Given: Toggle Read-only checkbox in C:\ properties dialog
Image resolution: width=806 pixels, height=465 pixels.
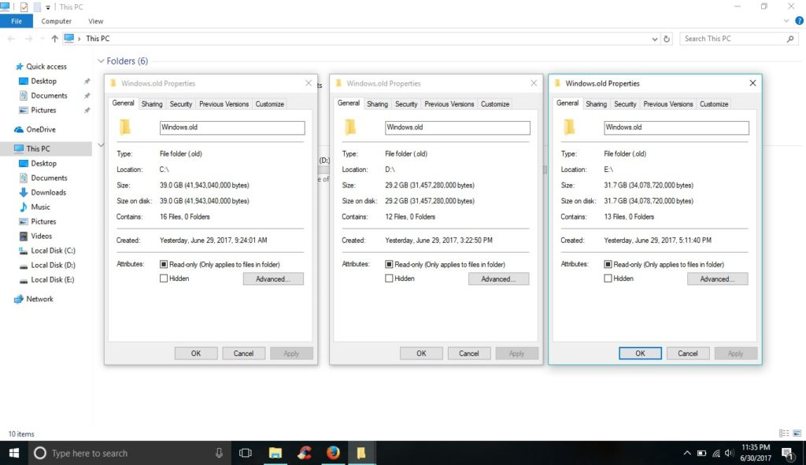Looking at the screenshot, I should pos(163,264).
